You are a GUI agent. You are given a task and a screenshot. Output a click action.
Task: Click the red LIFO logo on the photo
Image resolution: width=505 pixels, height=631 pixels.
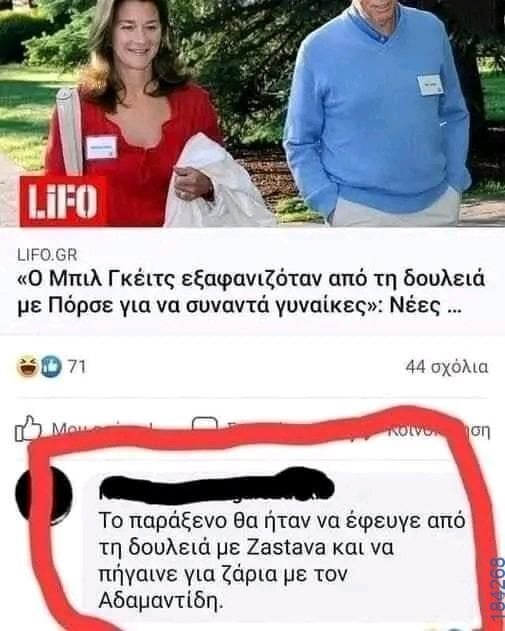(x=63, y=201)
